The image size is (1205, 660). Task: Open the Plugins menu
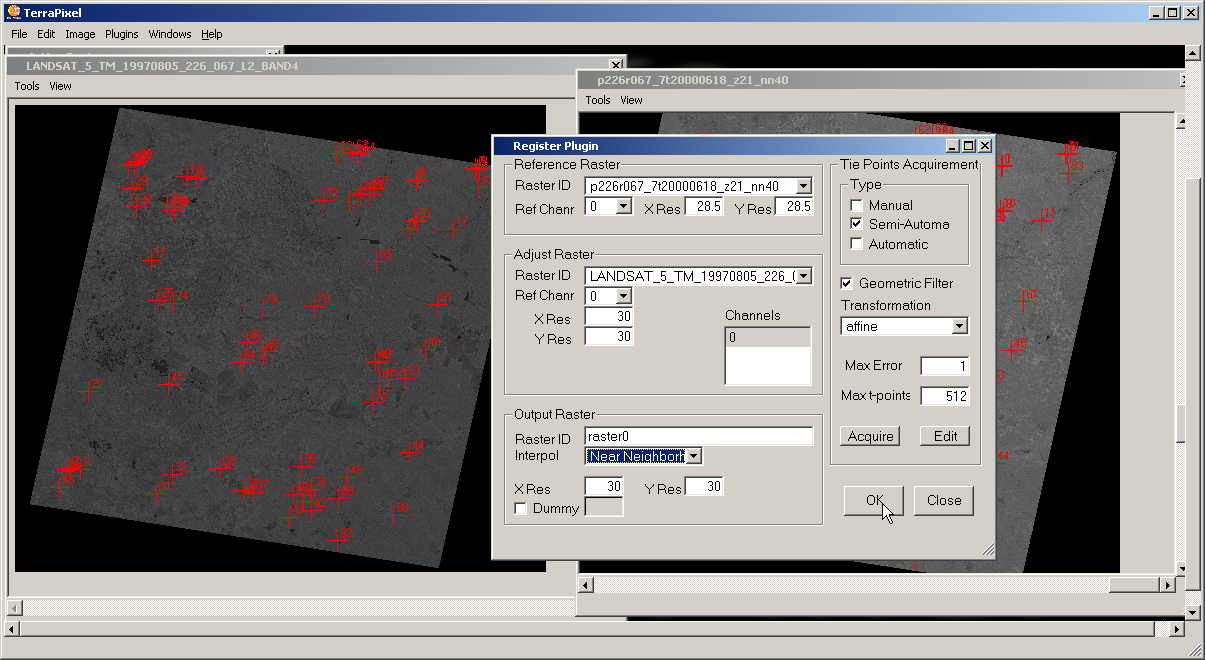pos(121,34)
